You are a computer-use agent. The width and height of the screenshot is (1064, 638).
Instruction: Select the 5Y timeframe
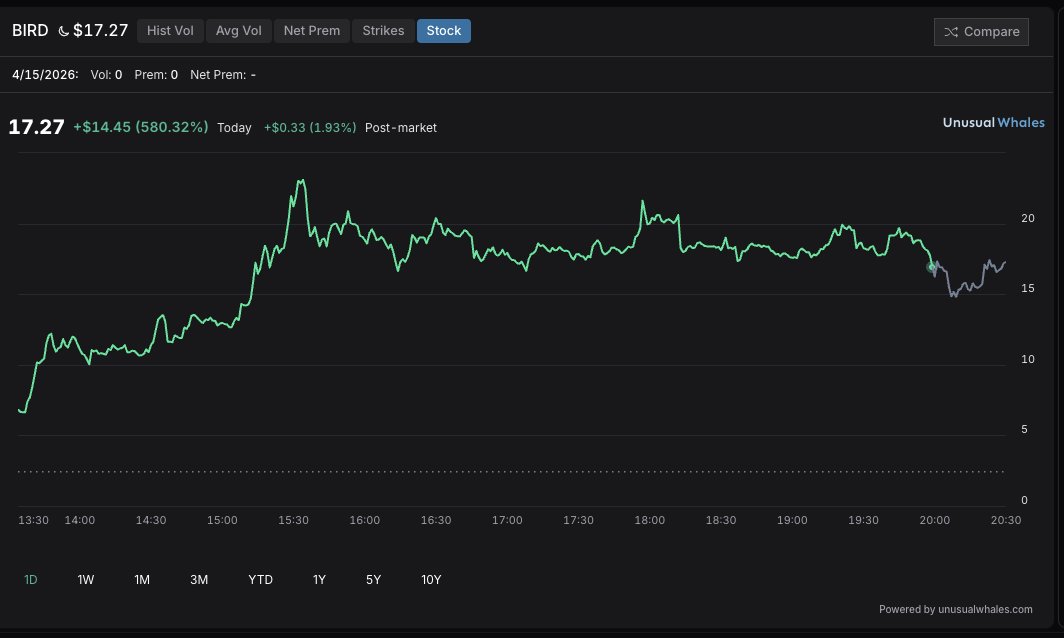(373, 579)
